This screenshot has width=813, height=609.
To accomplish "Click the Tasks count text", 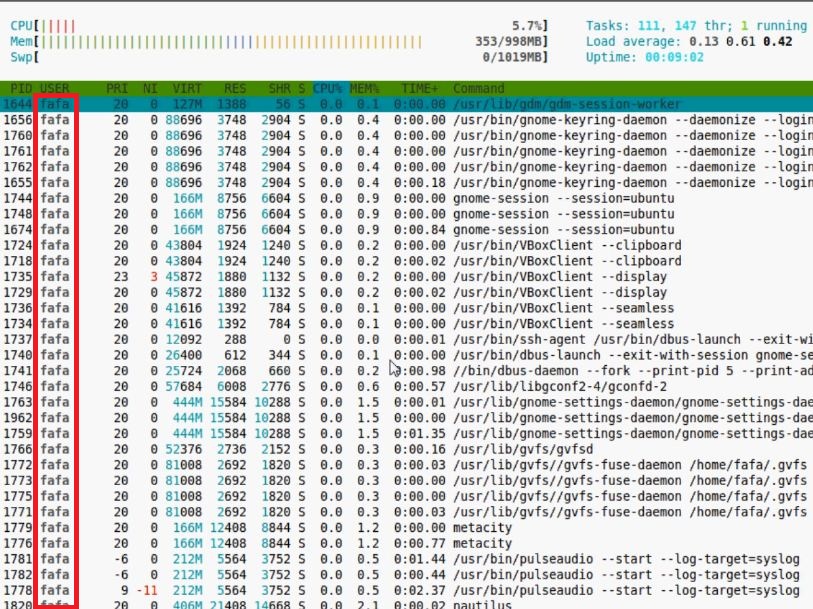I will tap(696, 26).
